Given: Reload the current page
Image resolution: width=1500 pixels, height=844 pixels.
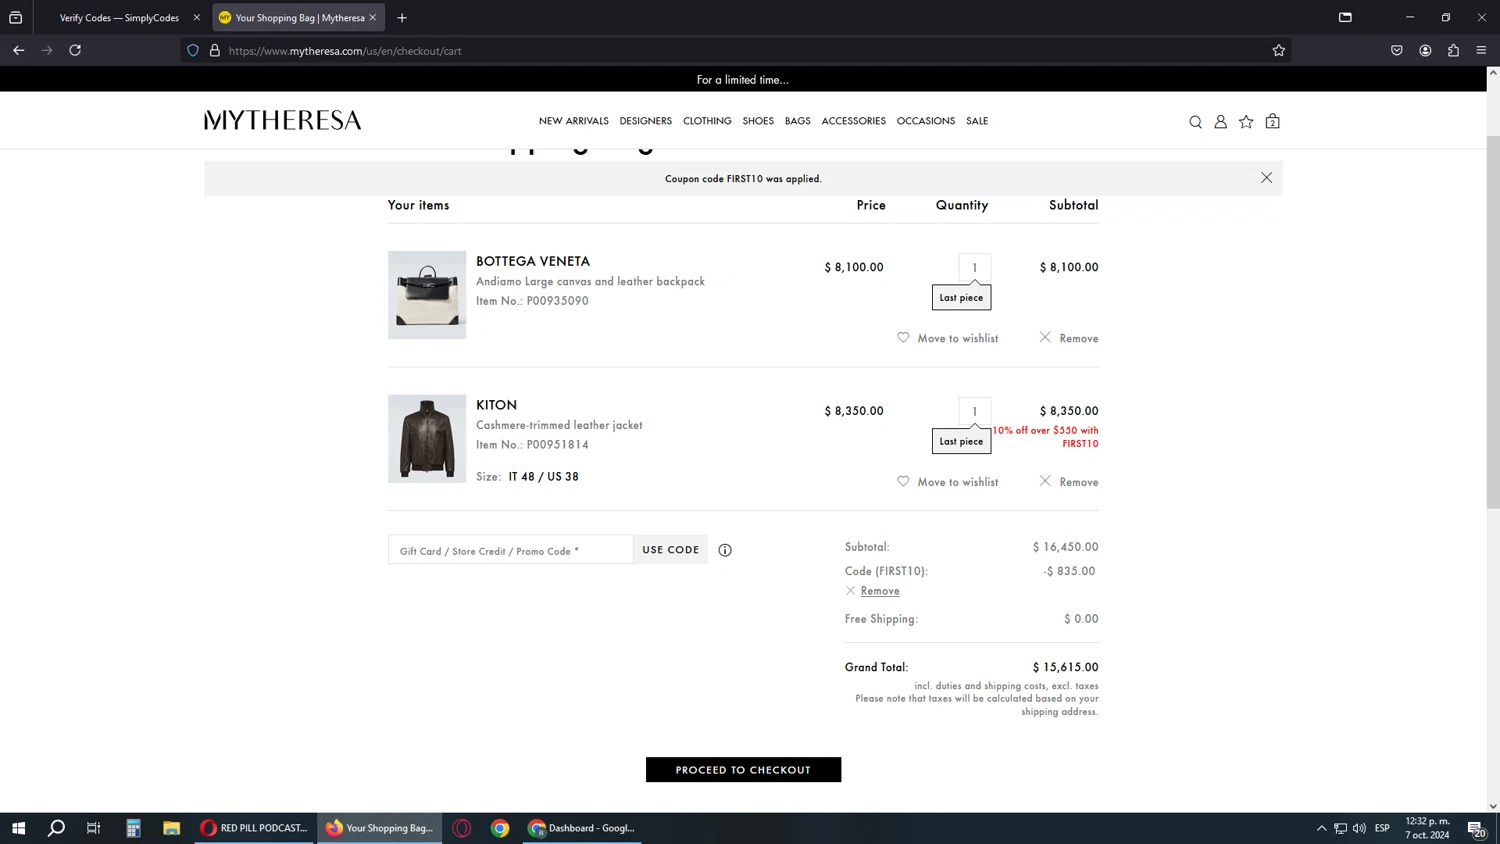Looking at the screenshot, I should point(75,50).
